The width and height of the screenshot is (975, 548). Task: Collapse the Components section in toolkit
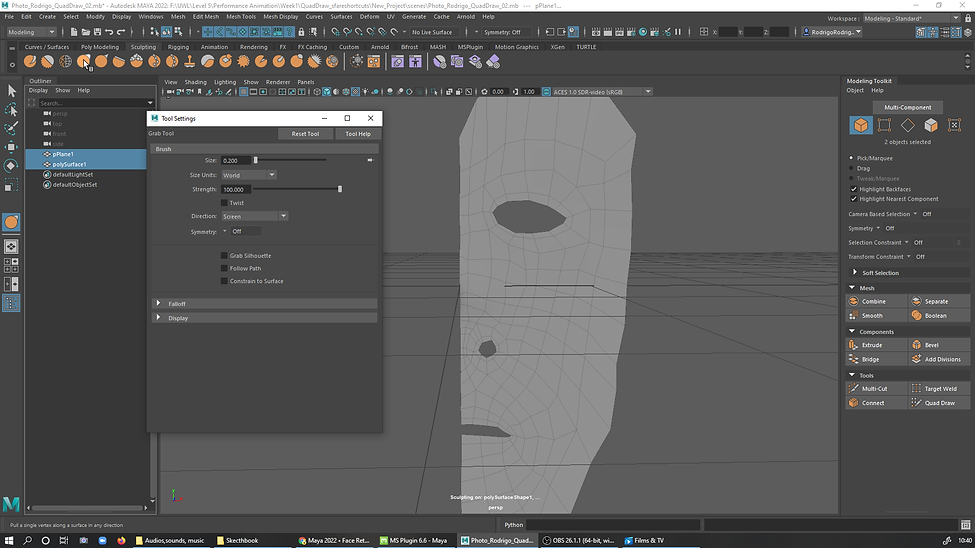(852, 332)
